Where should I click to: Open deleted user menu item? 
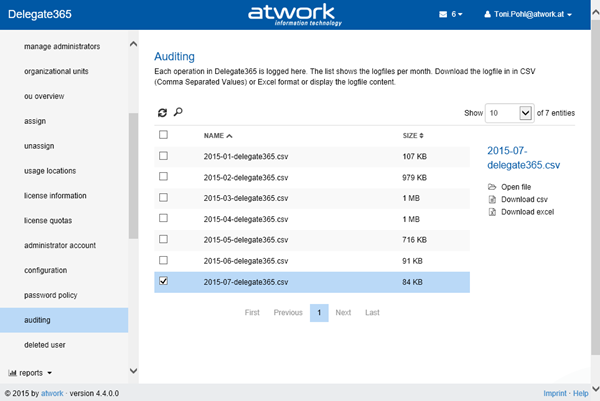click(45, 345)
